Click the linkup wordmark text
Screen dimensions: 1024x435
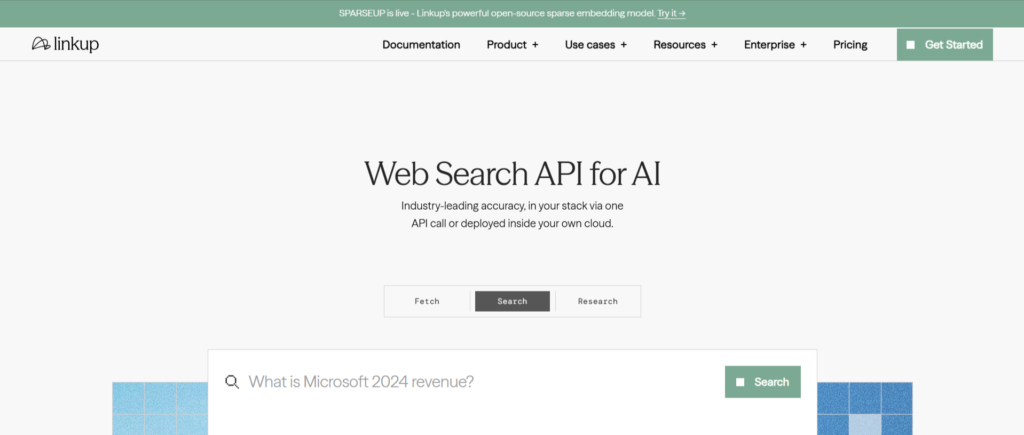(76, 44)
